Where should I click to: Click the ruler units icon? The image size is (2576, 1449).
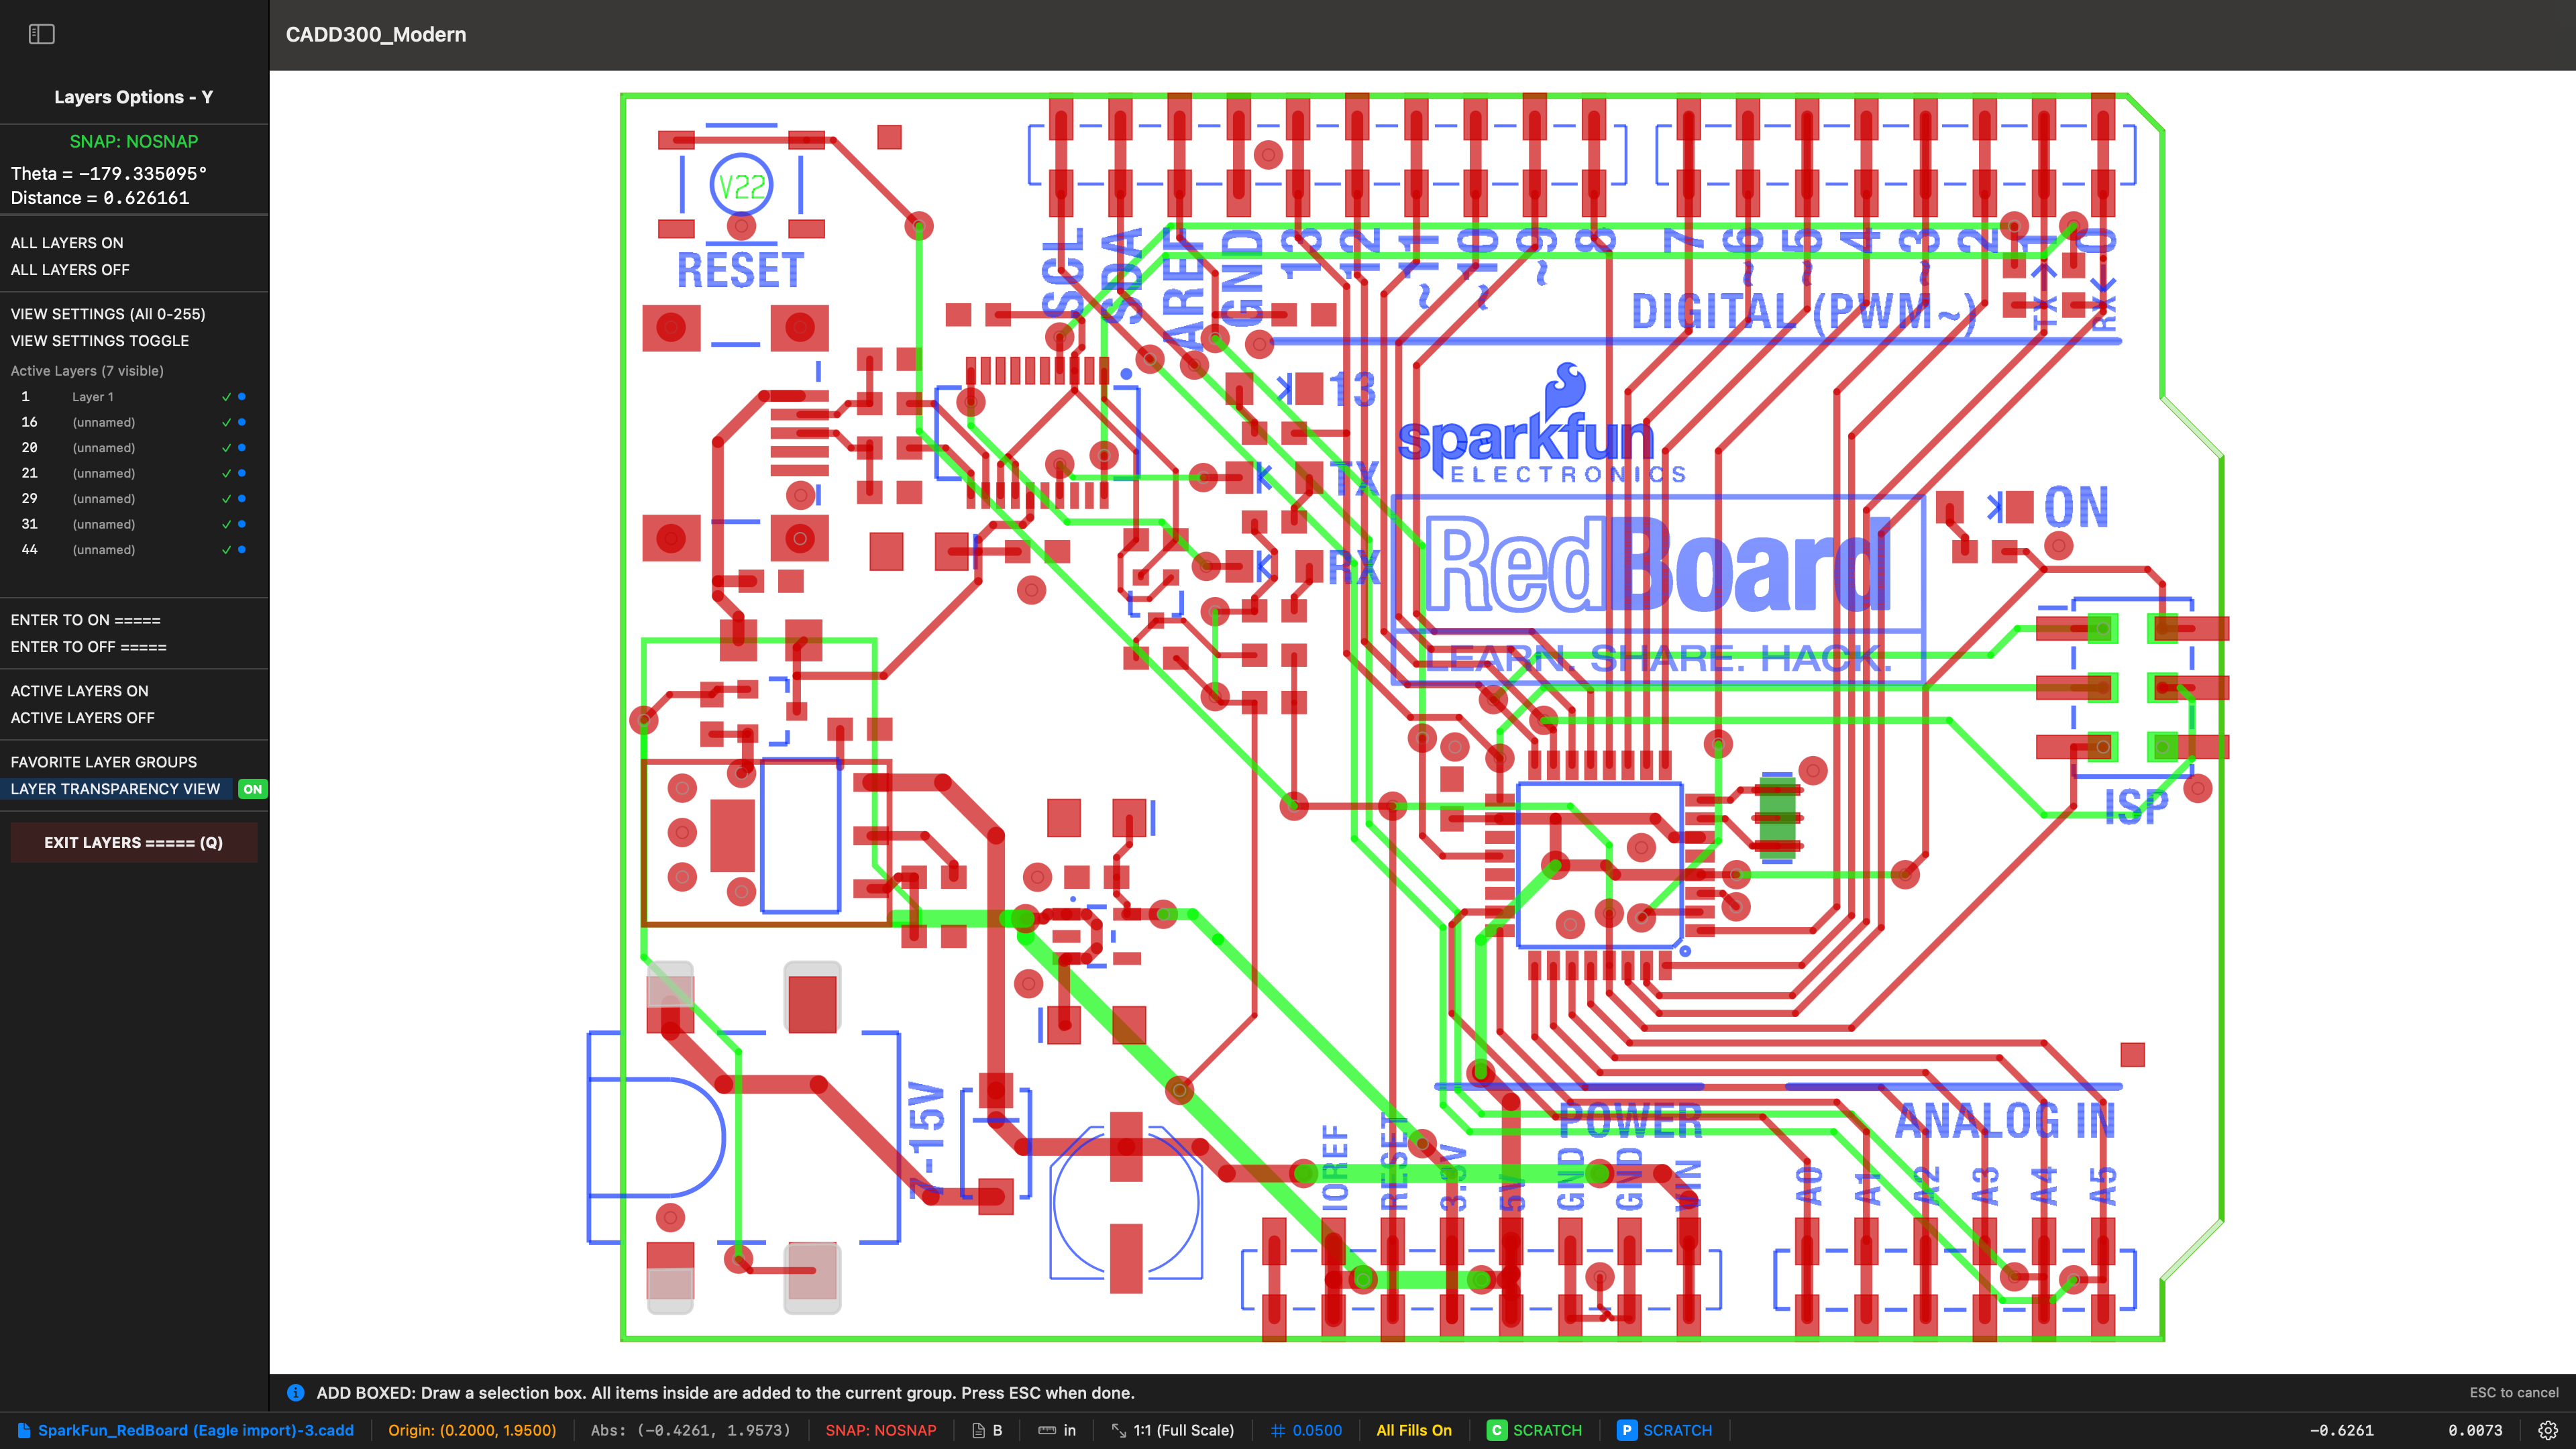1047,1430
